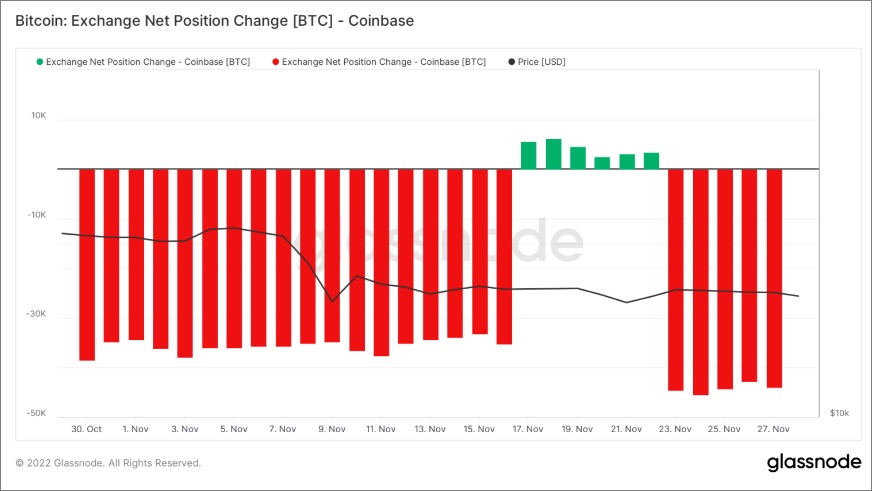Click the red series legend label text
The height and width of the screenshot is (491, 872).
[x=384, y=62]
